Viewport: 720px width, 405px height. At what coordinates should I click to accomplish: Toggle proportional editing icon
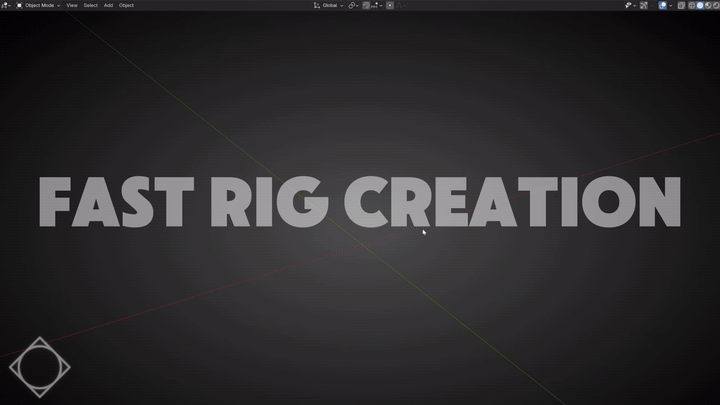[x=390, y=6]
